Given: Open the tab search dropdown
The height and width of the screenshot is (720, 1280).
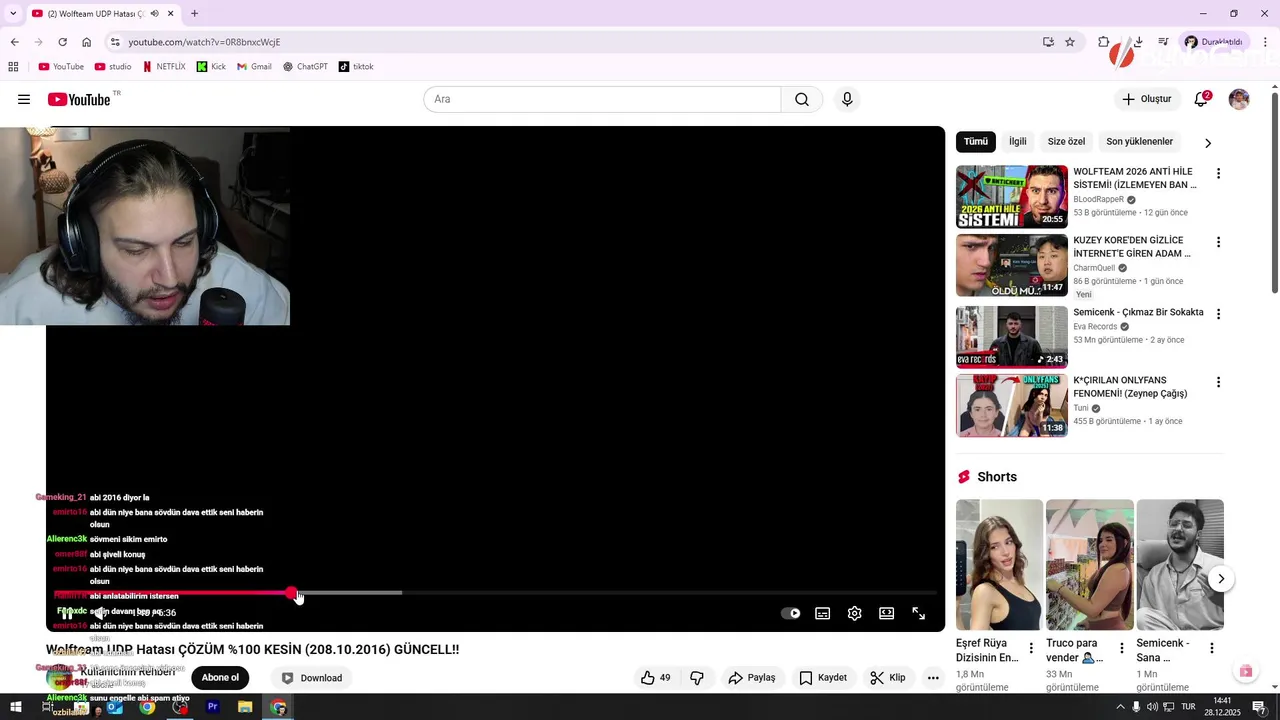Looking at the screenshot, I should point(13,14).
